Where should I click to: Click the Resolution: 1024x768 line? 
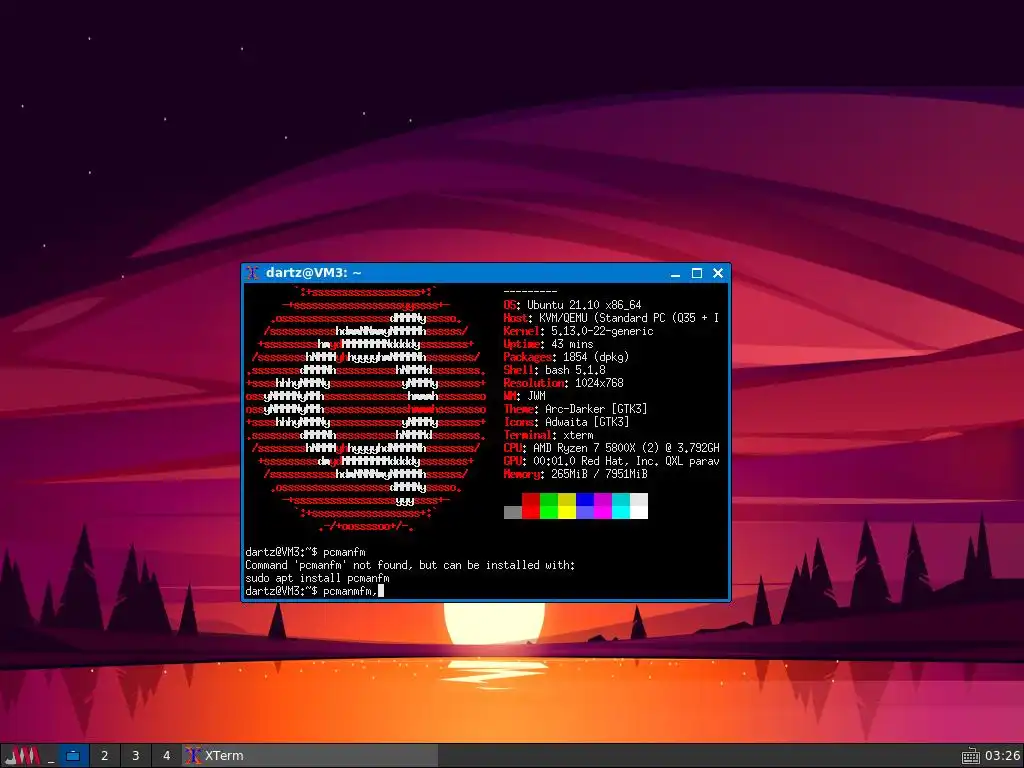click(x=564, y=383)
